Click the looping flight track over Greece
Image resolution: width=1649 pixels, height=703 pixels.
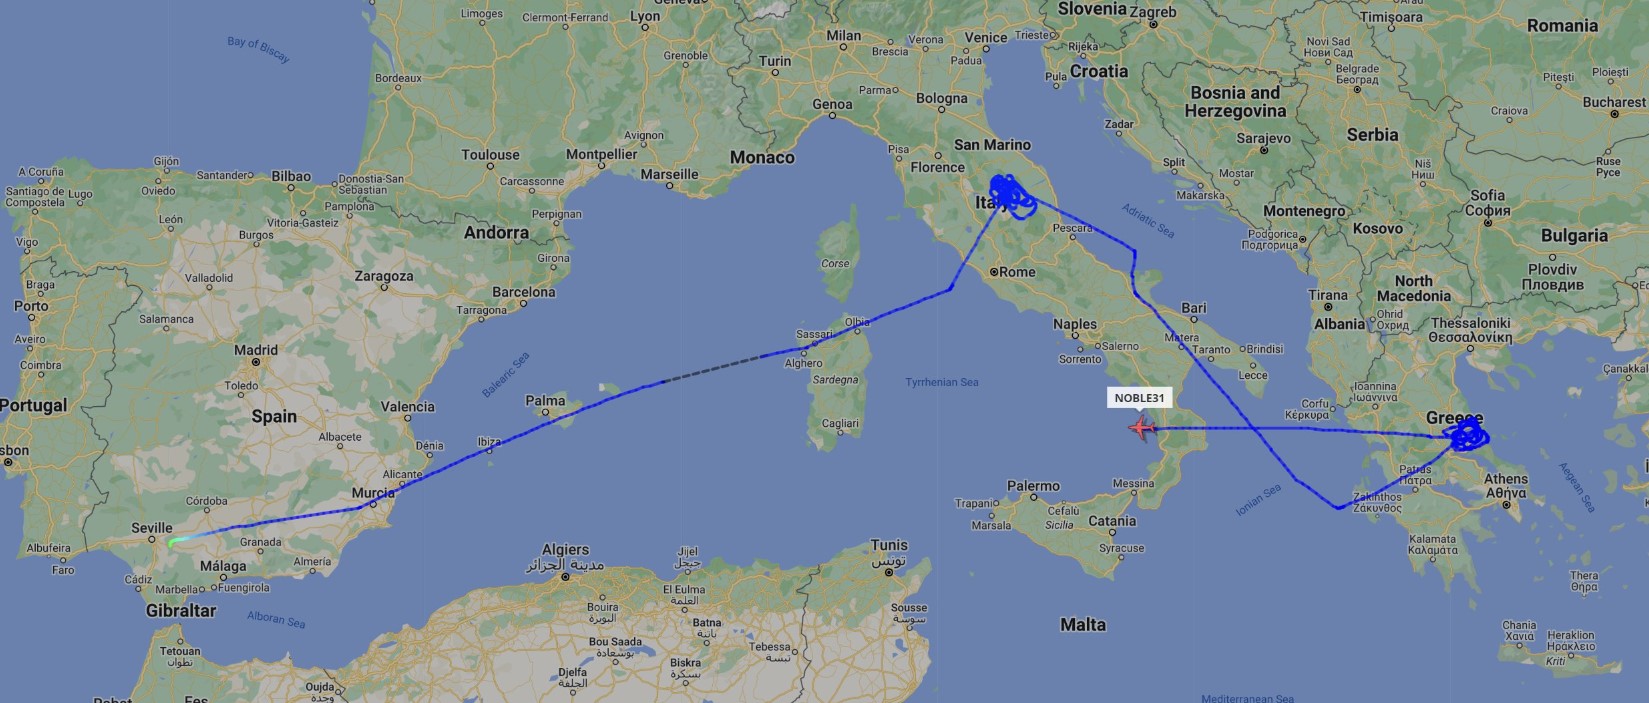tap(1467, 434)
